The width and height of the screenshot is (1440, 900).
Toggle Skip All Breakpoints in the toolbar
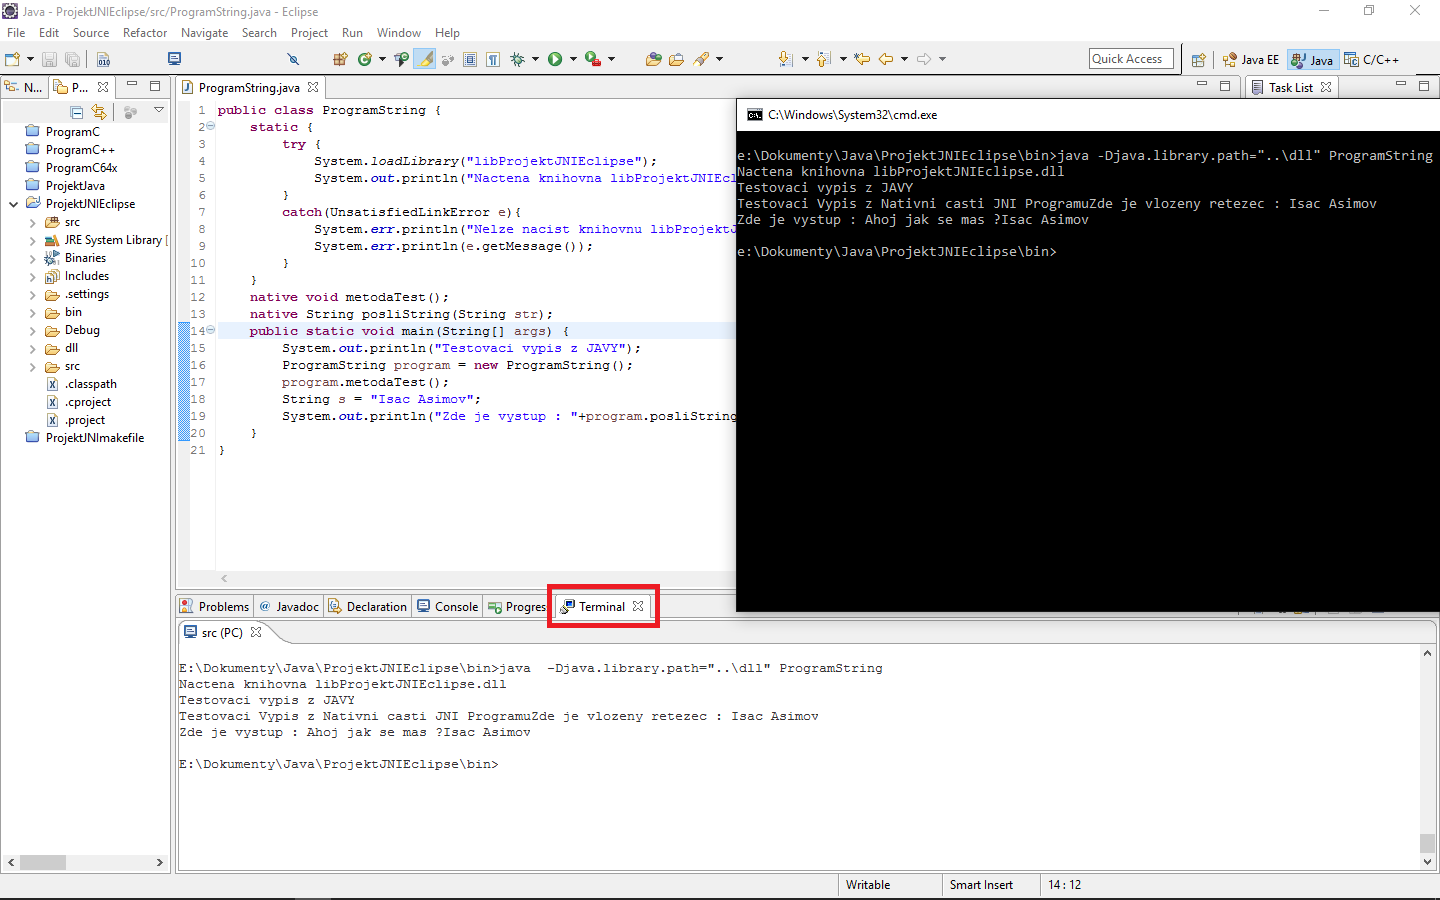(294, 59)
